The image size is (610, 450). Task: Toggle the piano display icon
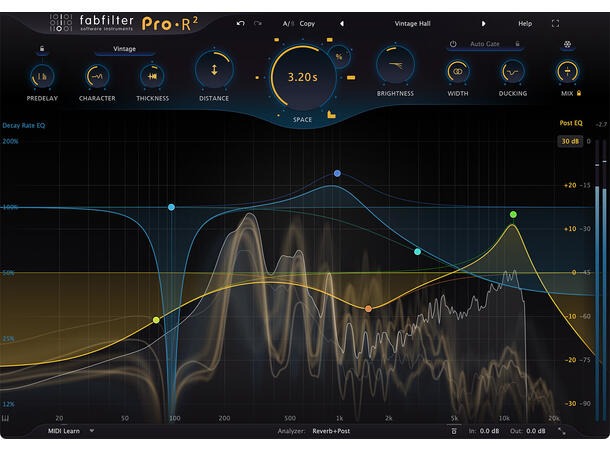tap(5, 418)
